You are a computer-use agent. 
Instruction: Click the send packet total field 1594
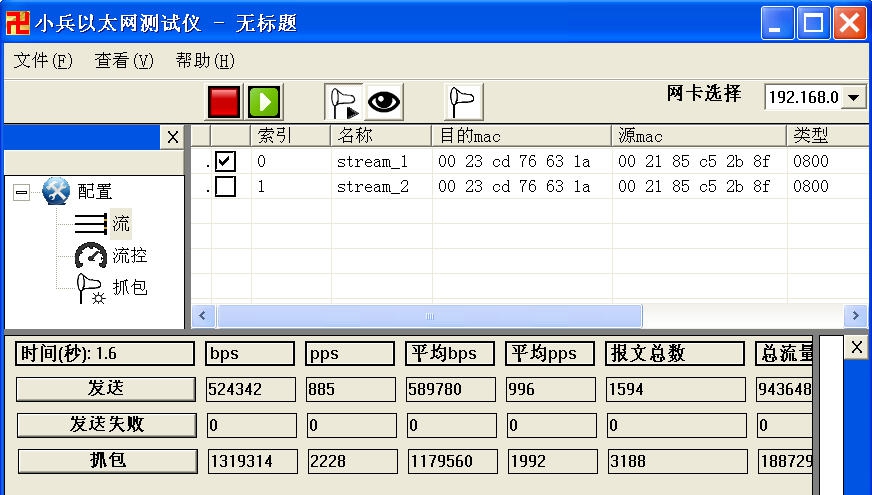point(676,389)
